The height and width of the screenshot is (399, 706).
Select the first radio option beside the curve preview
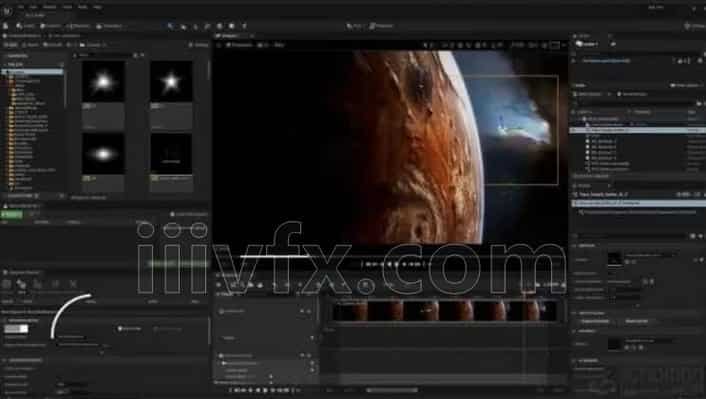click(x=120, y=329)
